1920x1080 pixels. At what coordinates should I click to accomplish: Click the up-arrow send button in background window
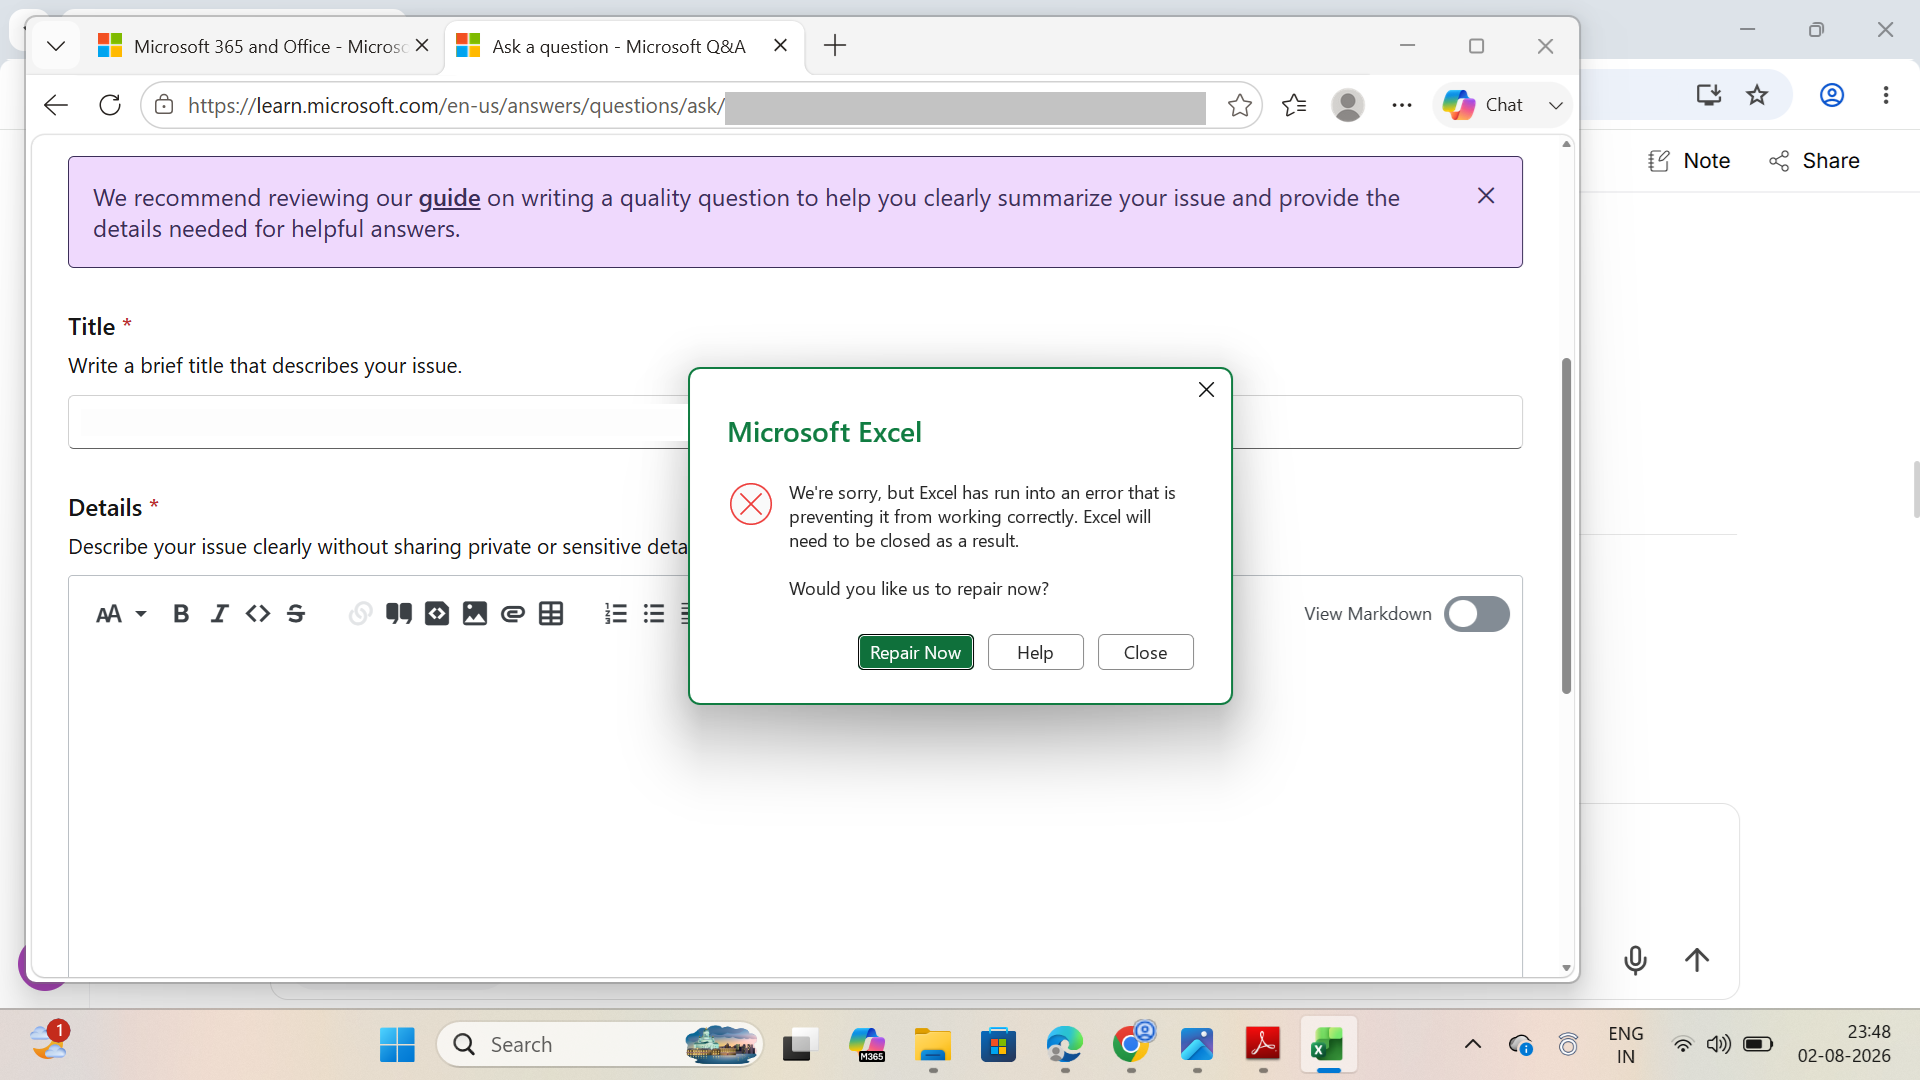click(1697, 960)
